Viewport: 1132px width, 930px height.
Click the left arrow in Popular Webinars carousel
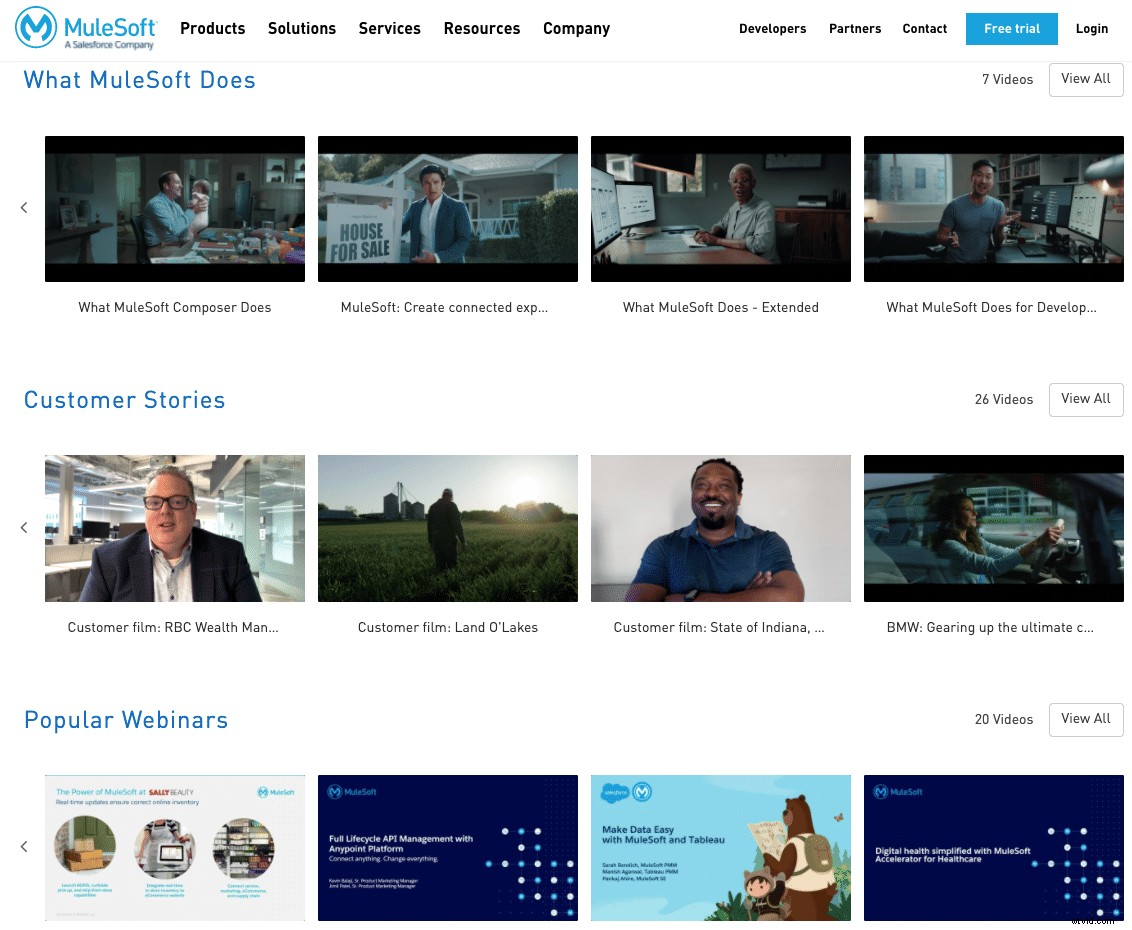click(x=24, y=847)
